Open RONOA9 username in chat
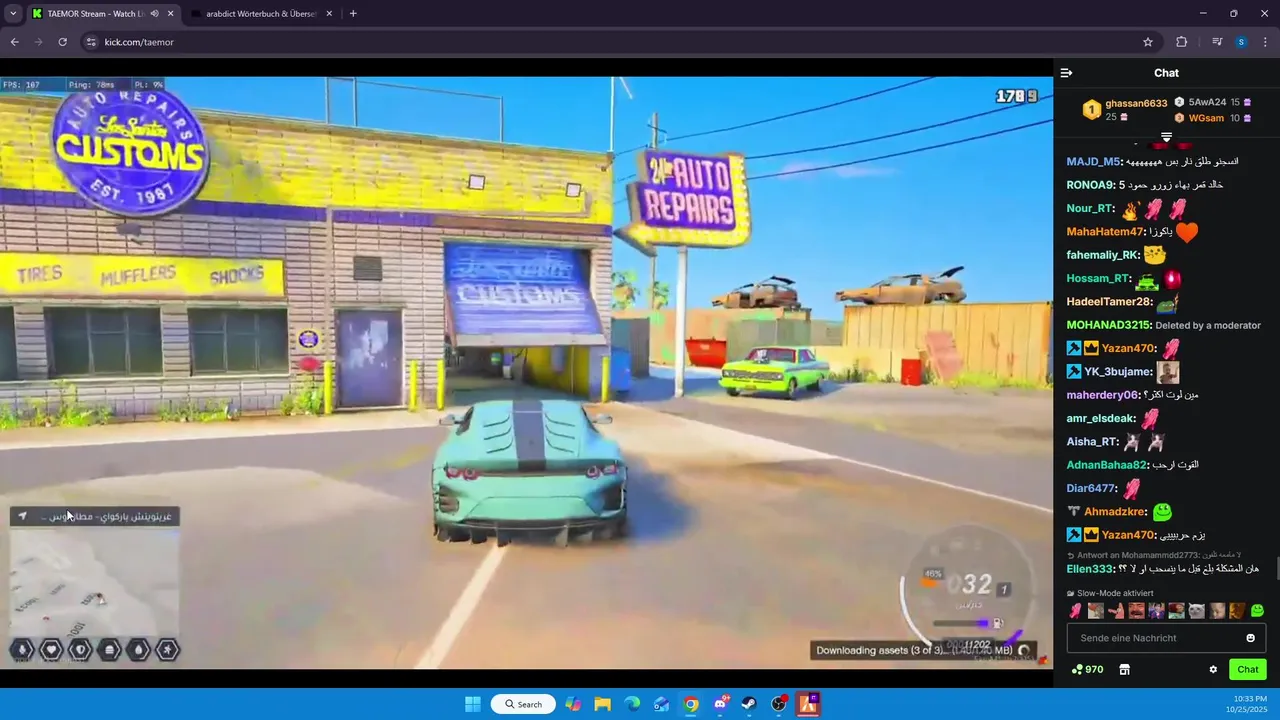Viewport: 1280px width, 720px height. [x=1090, y=185]
